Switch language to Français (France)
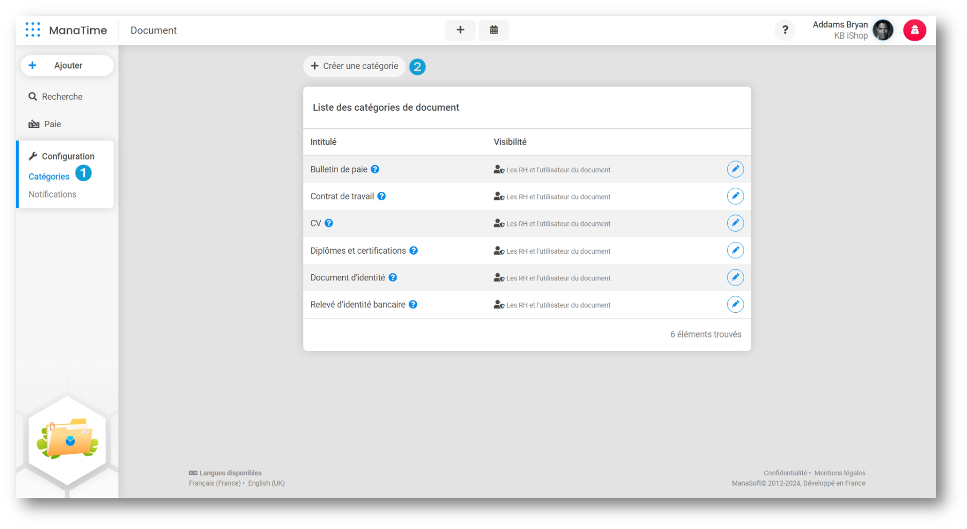Viewport: 967px width, 529px height. (215, 483)
